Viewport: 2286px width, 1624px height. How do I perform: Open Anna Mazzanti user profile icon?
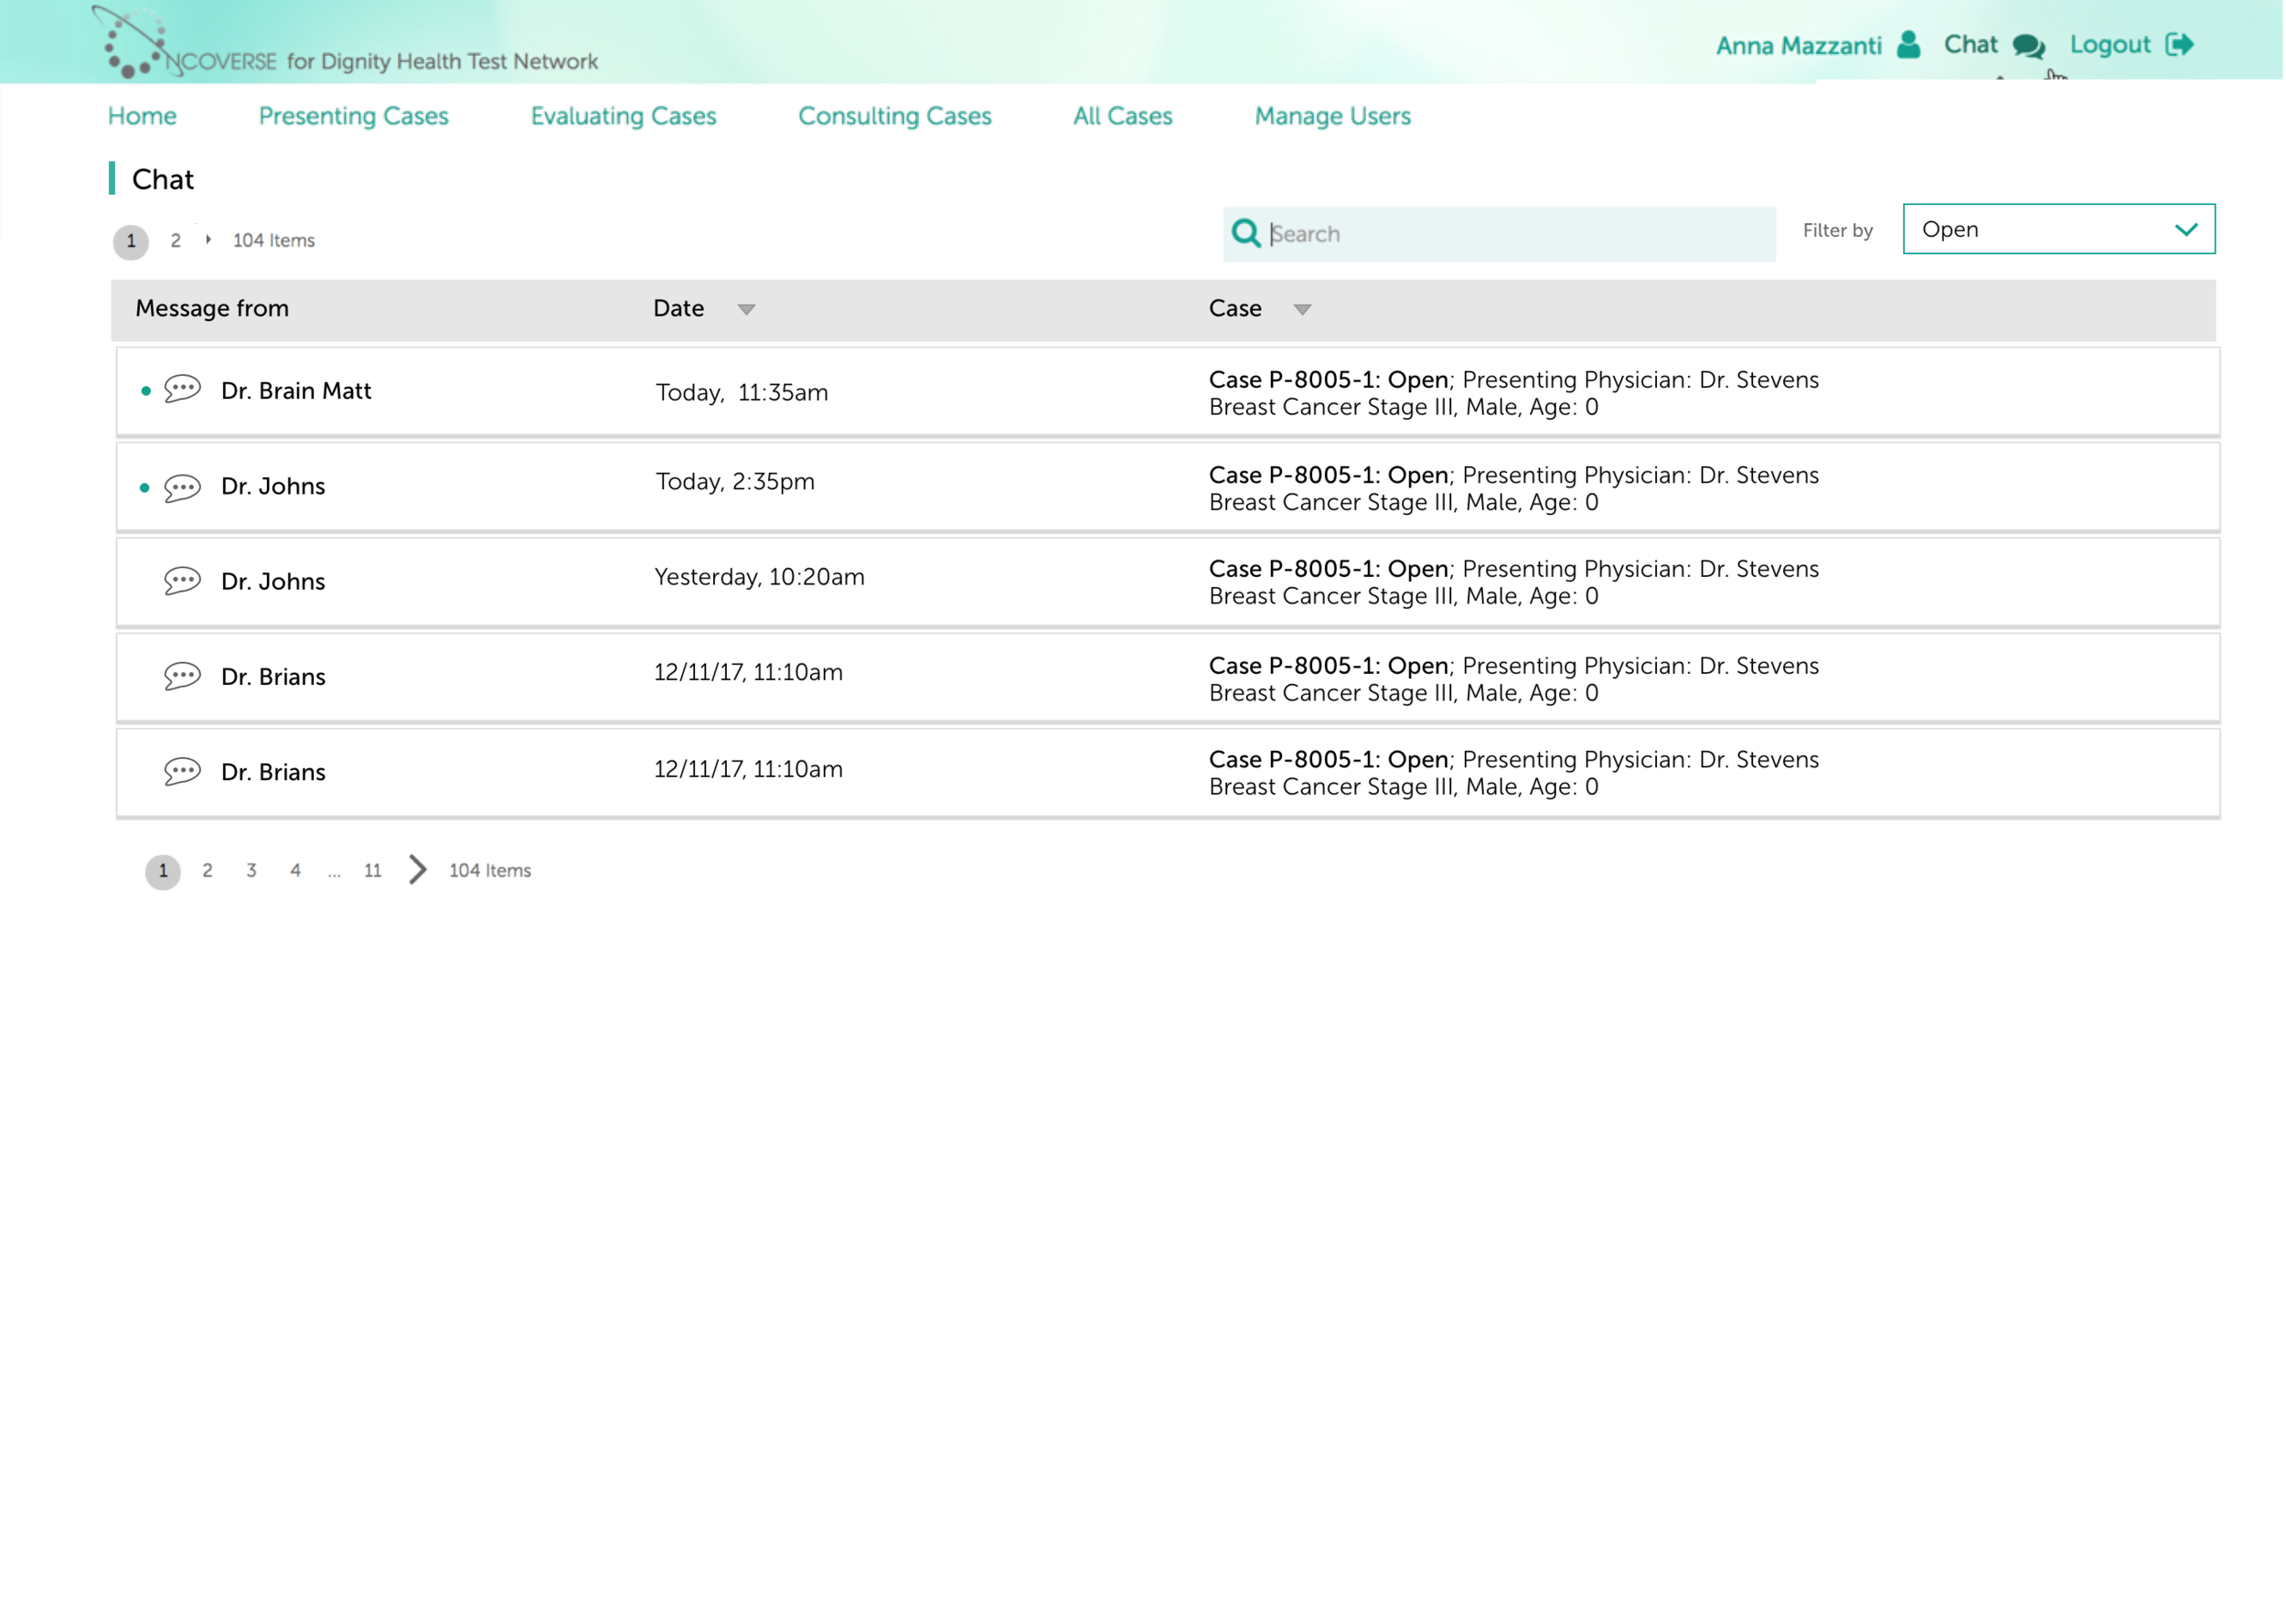(x=1909, y=45)
